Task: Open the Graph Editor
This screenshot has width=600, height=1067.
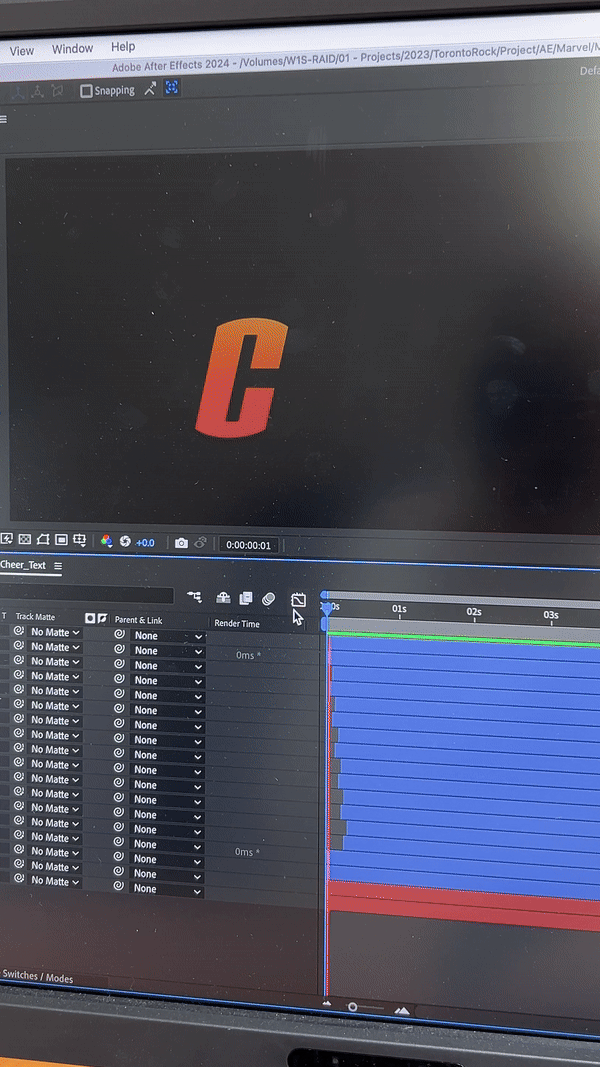Action: tap(298, 600)
